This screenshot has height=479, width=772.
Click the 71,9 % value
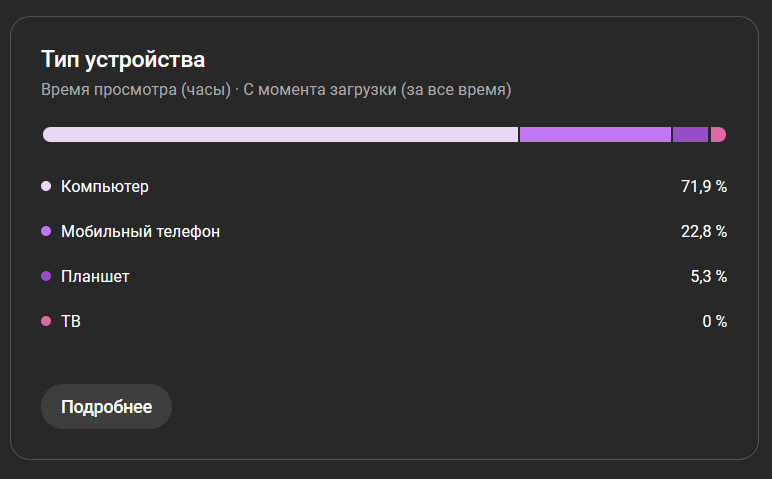click(703, 186)
